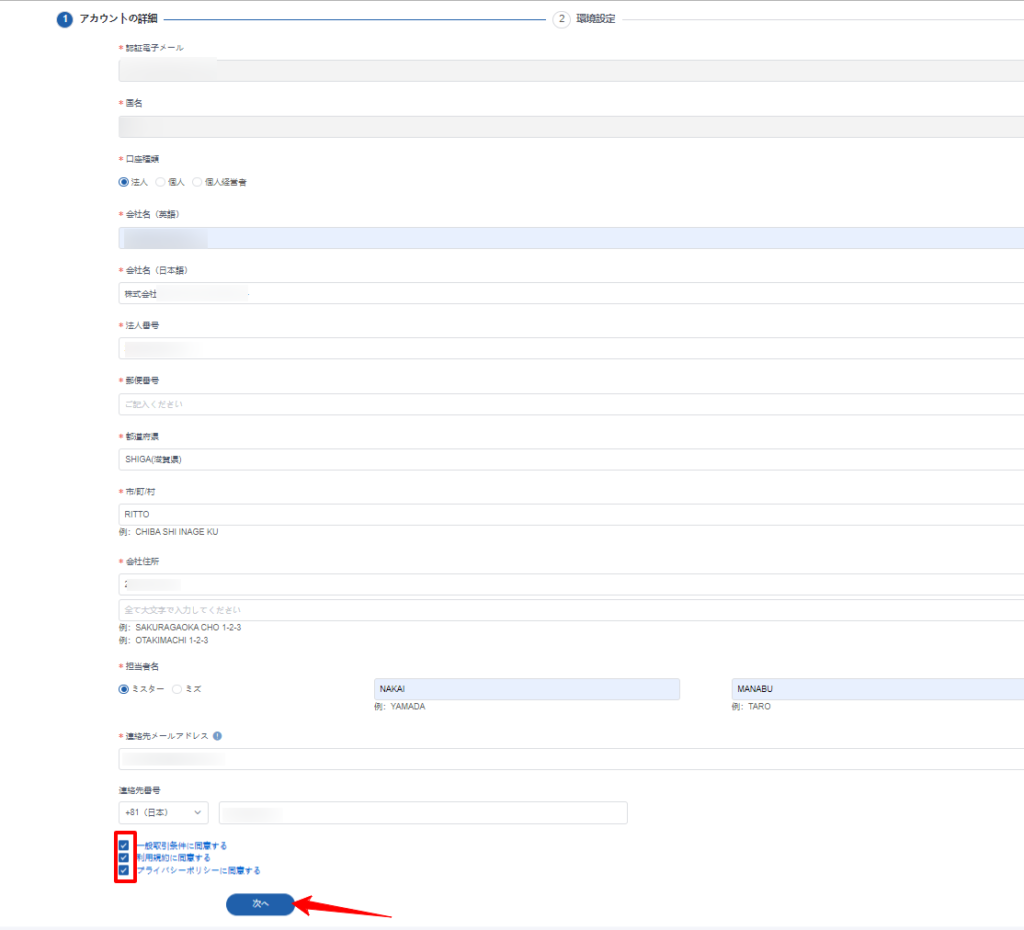1024x930 pixels.
Task: Click the phone number field beside +81
Action: coord(423,812)
